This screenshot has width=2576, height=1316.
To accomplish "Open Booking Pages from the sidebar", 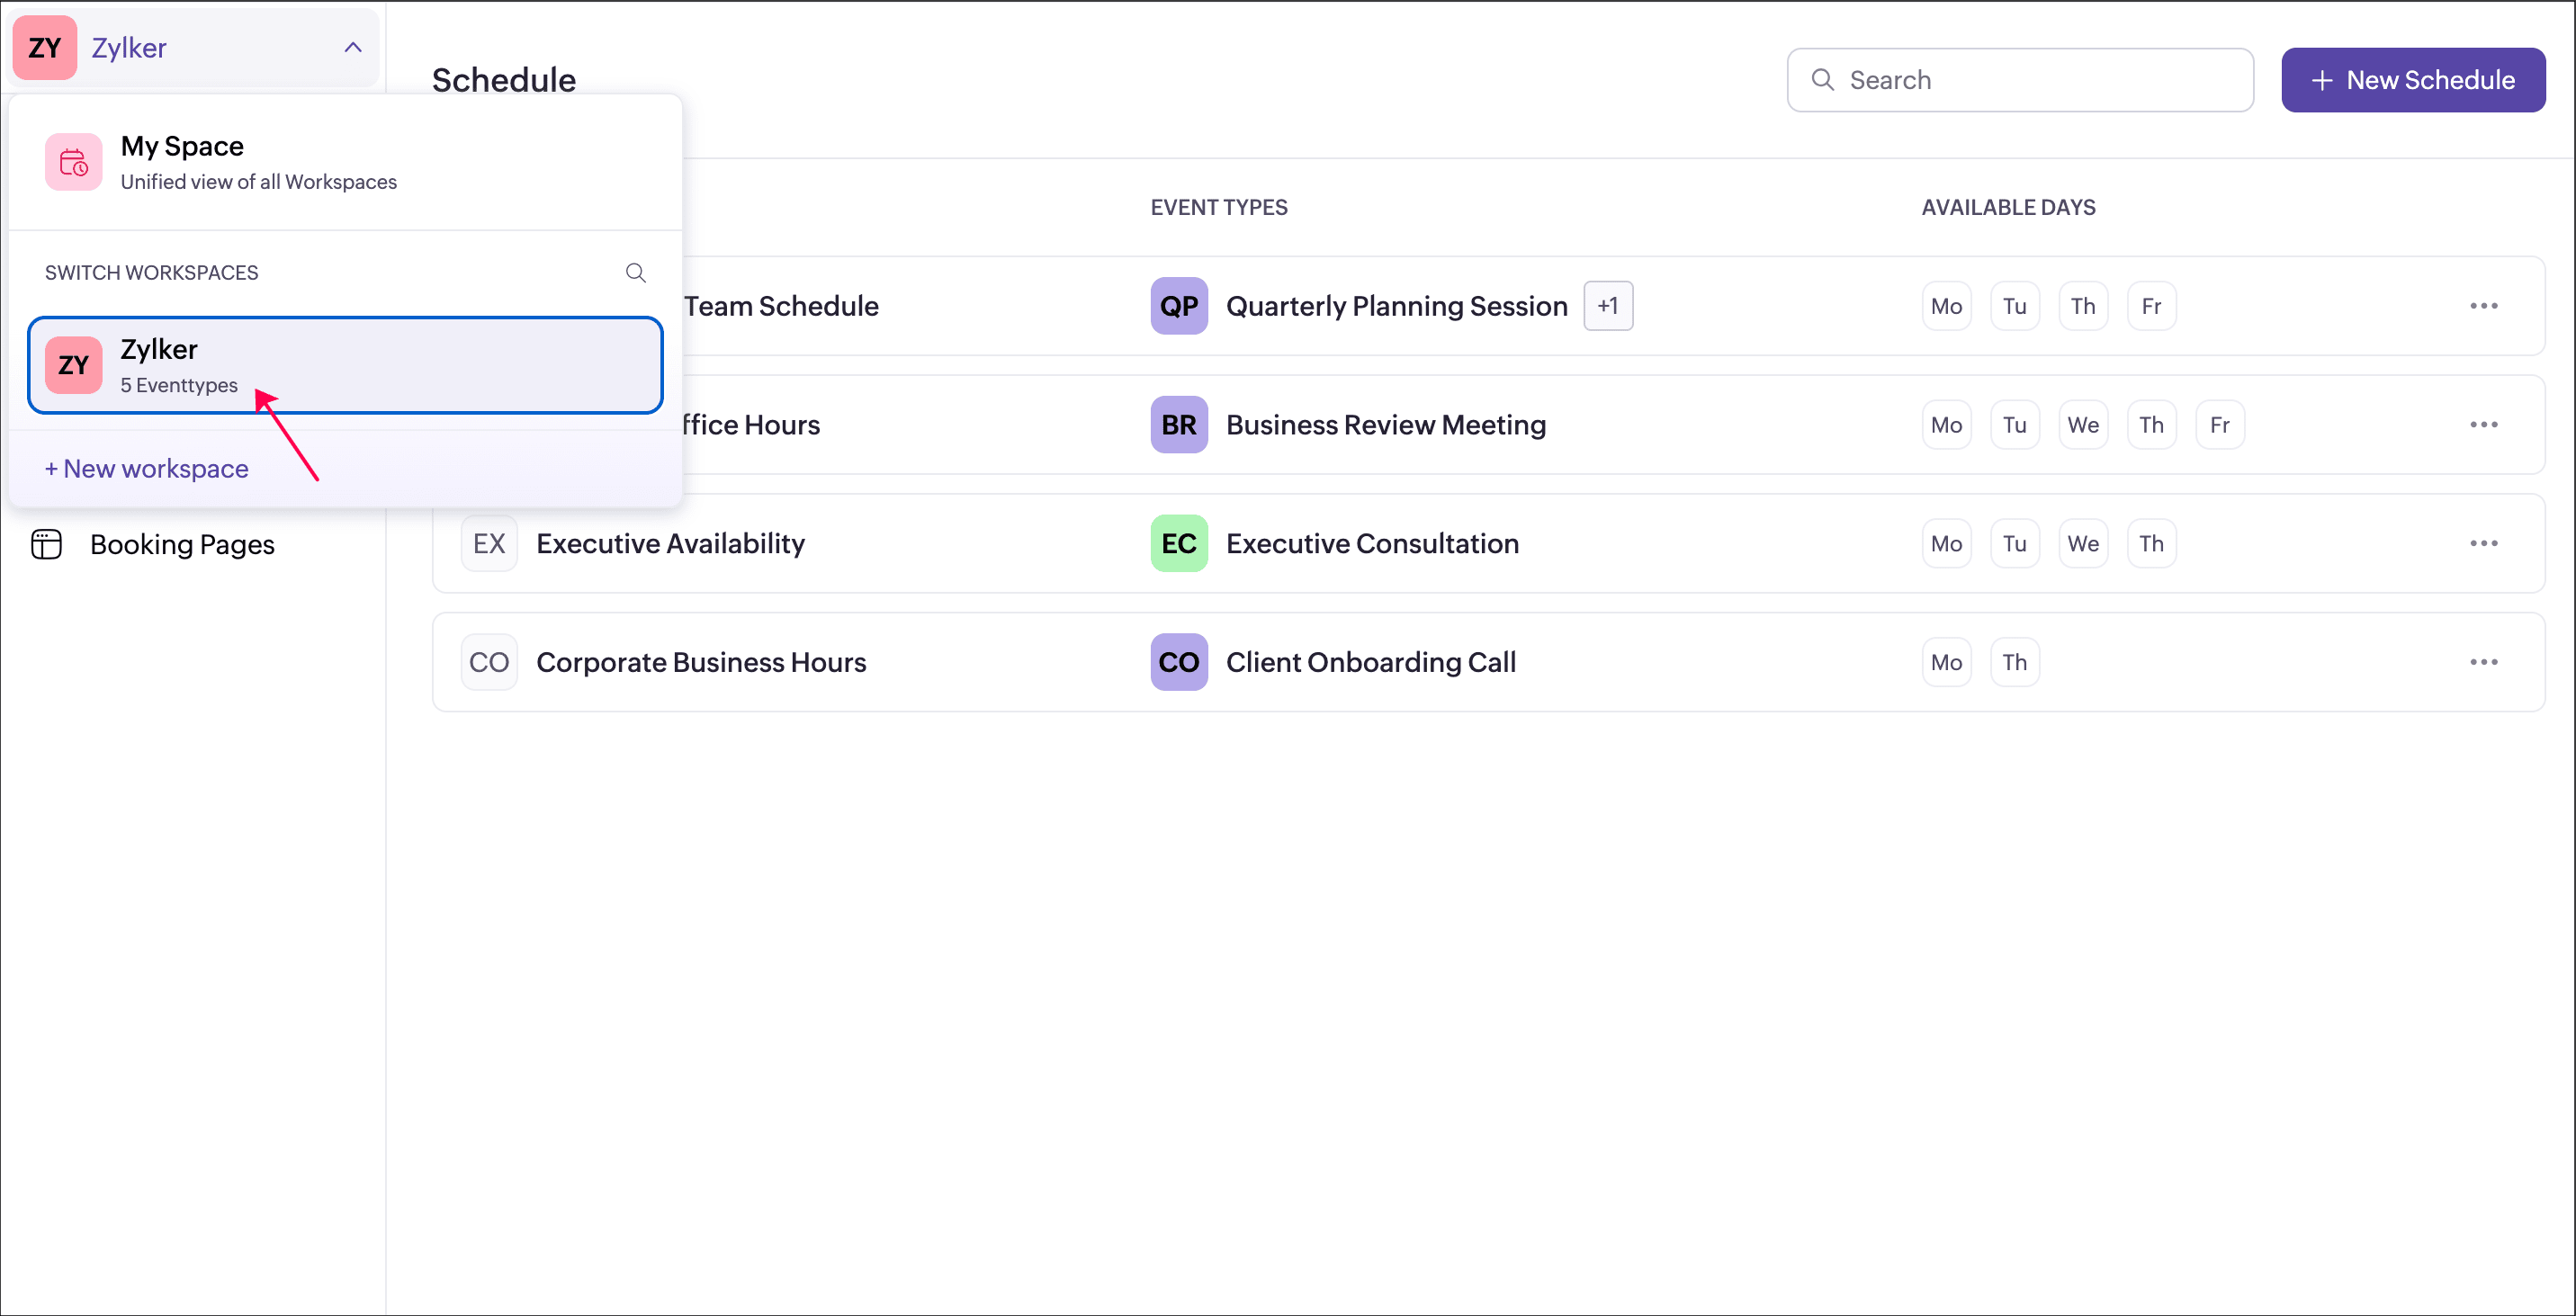I will (x=182, y=544).
